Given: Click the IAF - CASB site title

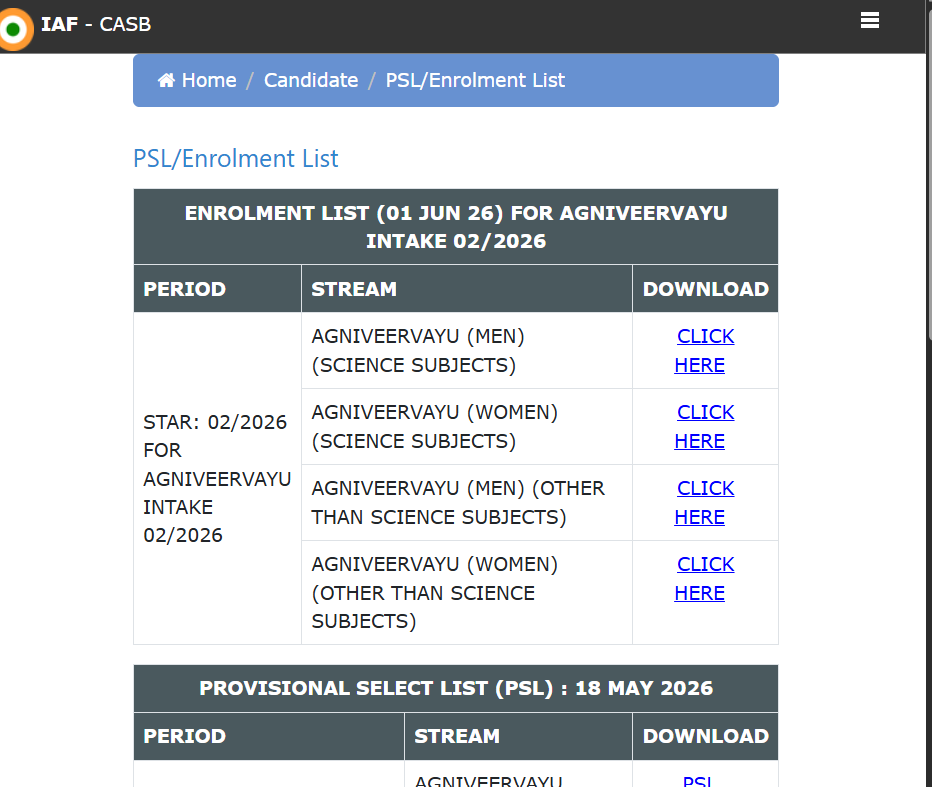Looking at the screenshot, I should click(96, 24).
